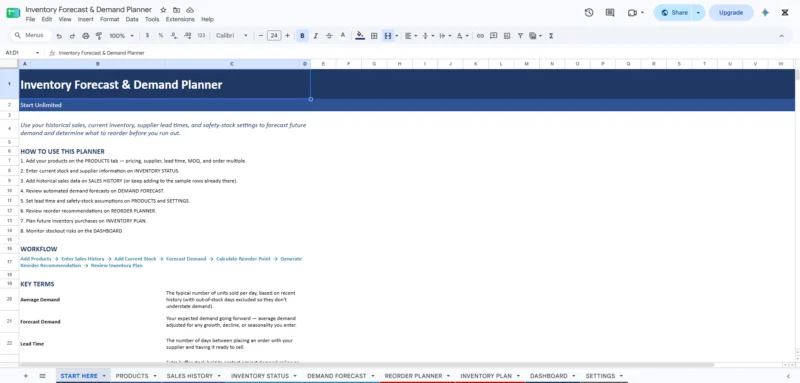800x383 pixels.
Task: Select the HOW TO USE THIS PLANNER heading cell
Action: [x=62, y=151]
